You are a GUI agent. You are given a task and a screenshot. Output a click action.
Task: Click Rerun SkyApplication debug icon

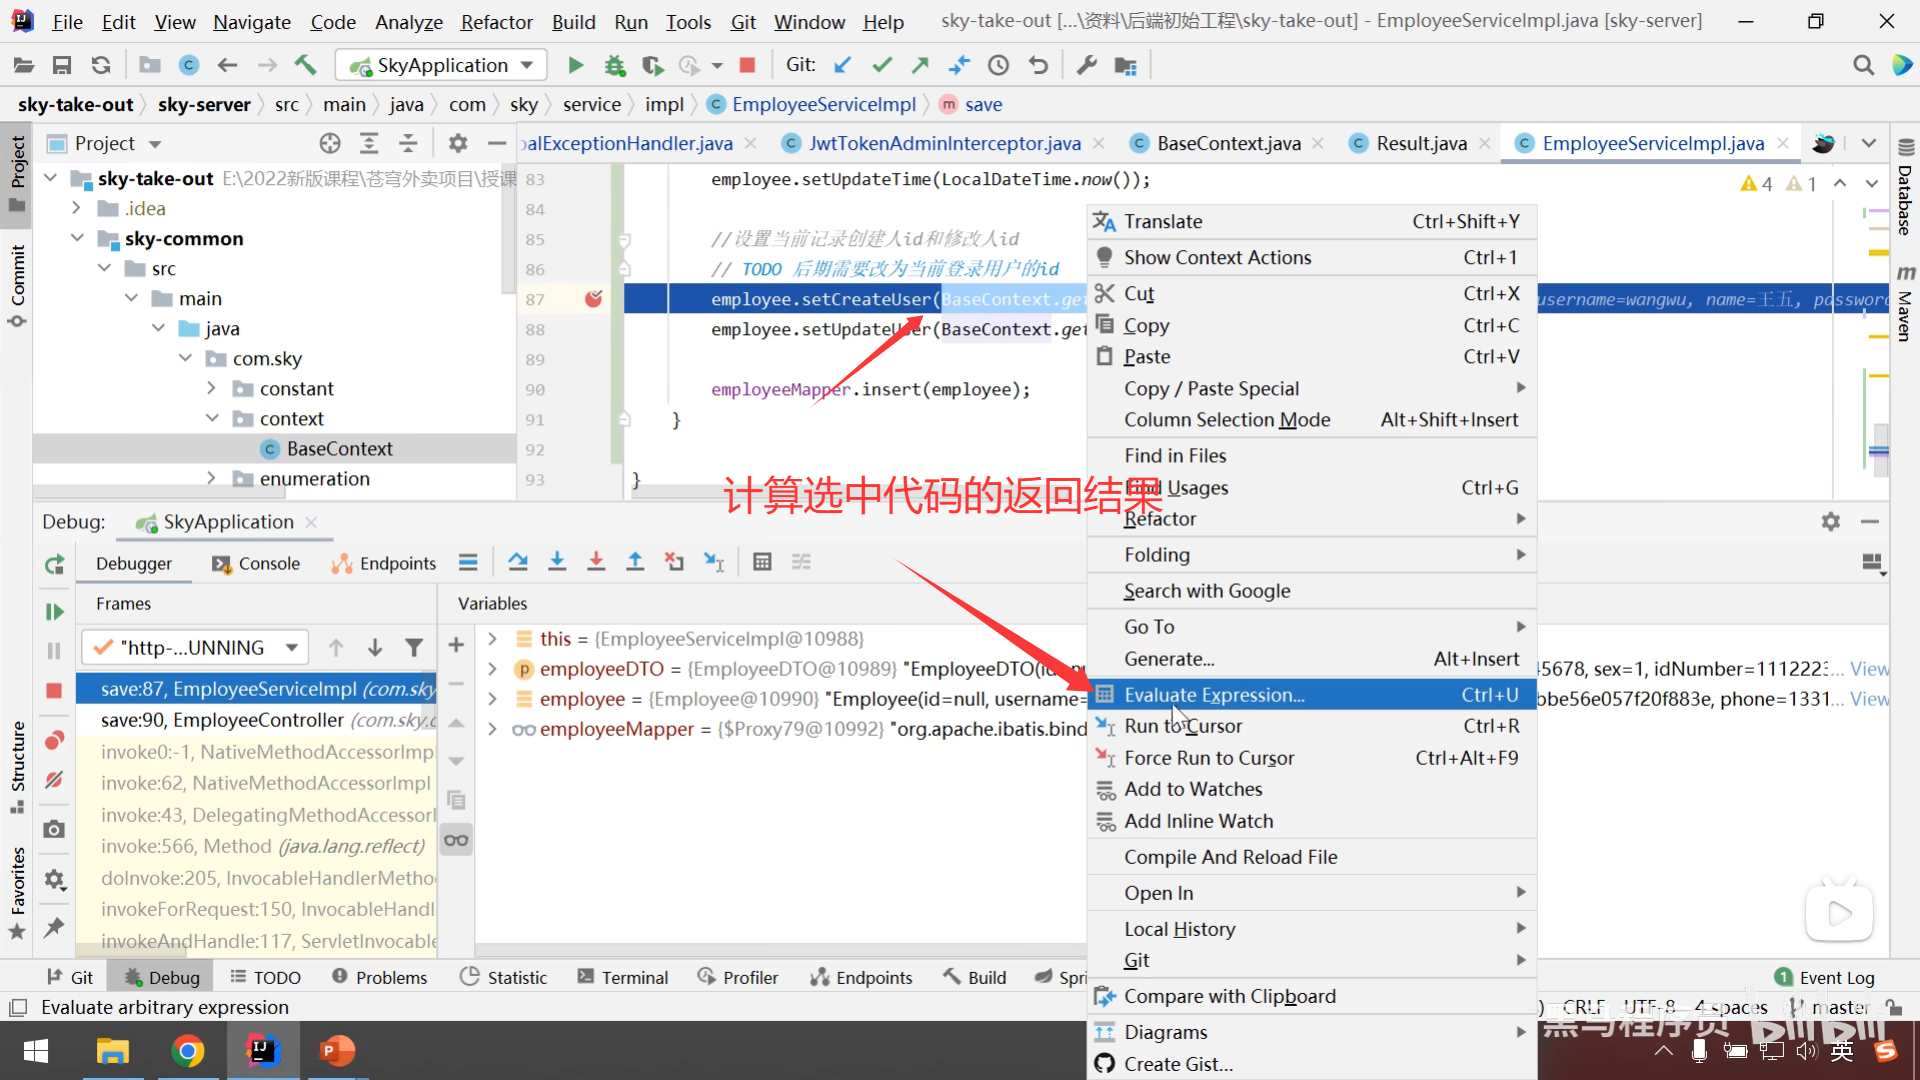pos(54,564)
